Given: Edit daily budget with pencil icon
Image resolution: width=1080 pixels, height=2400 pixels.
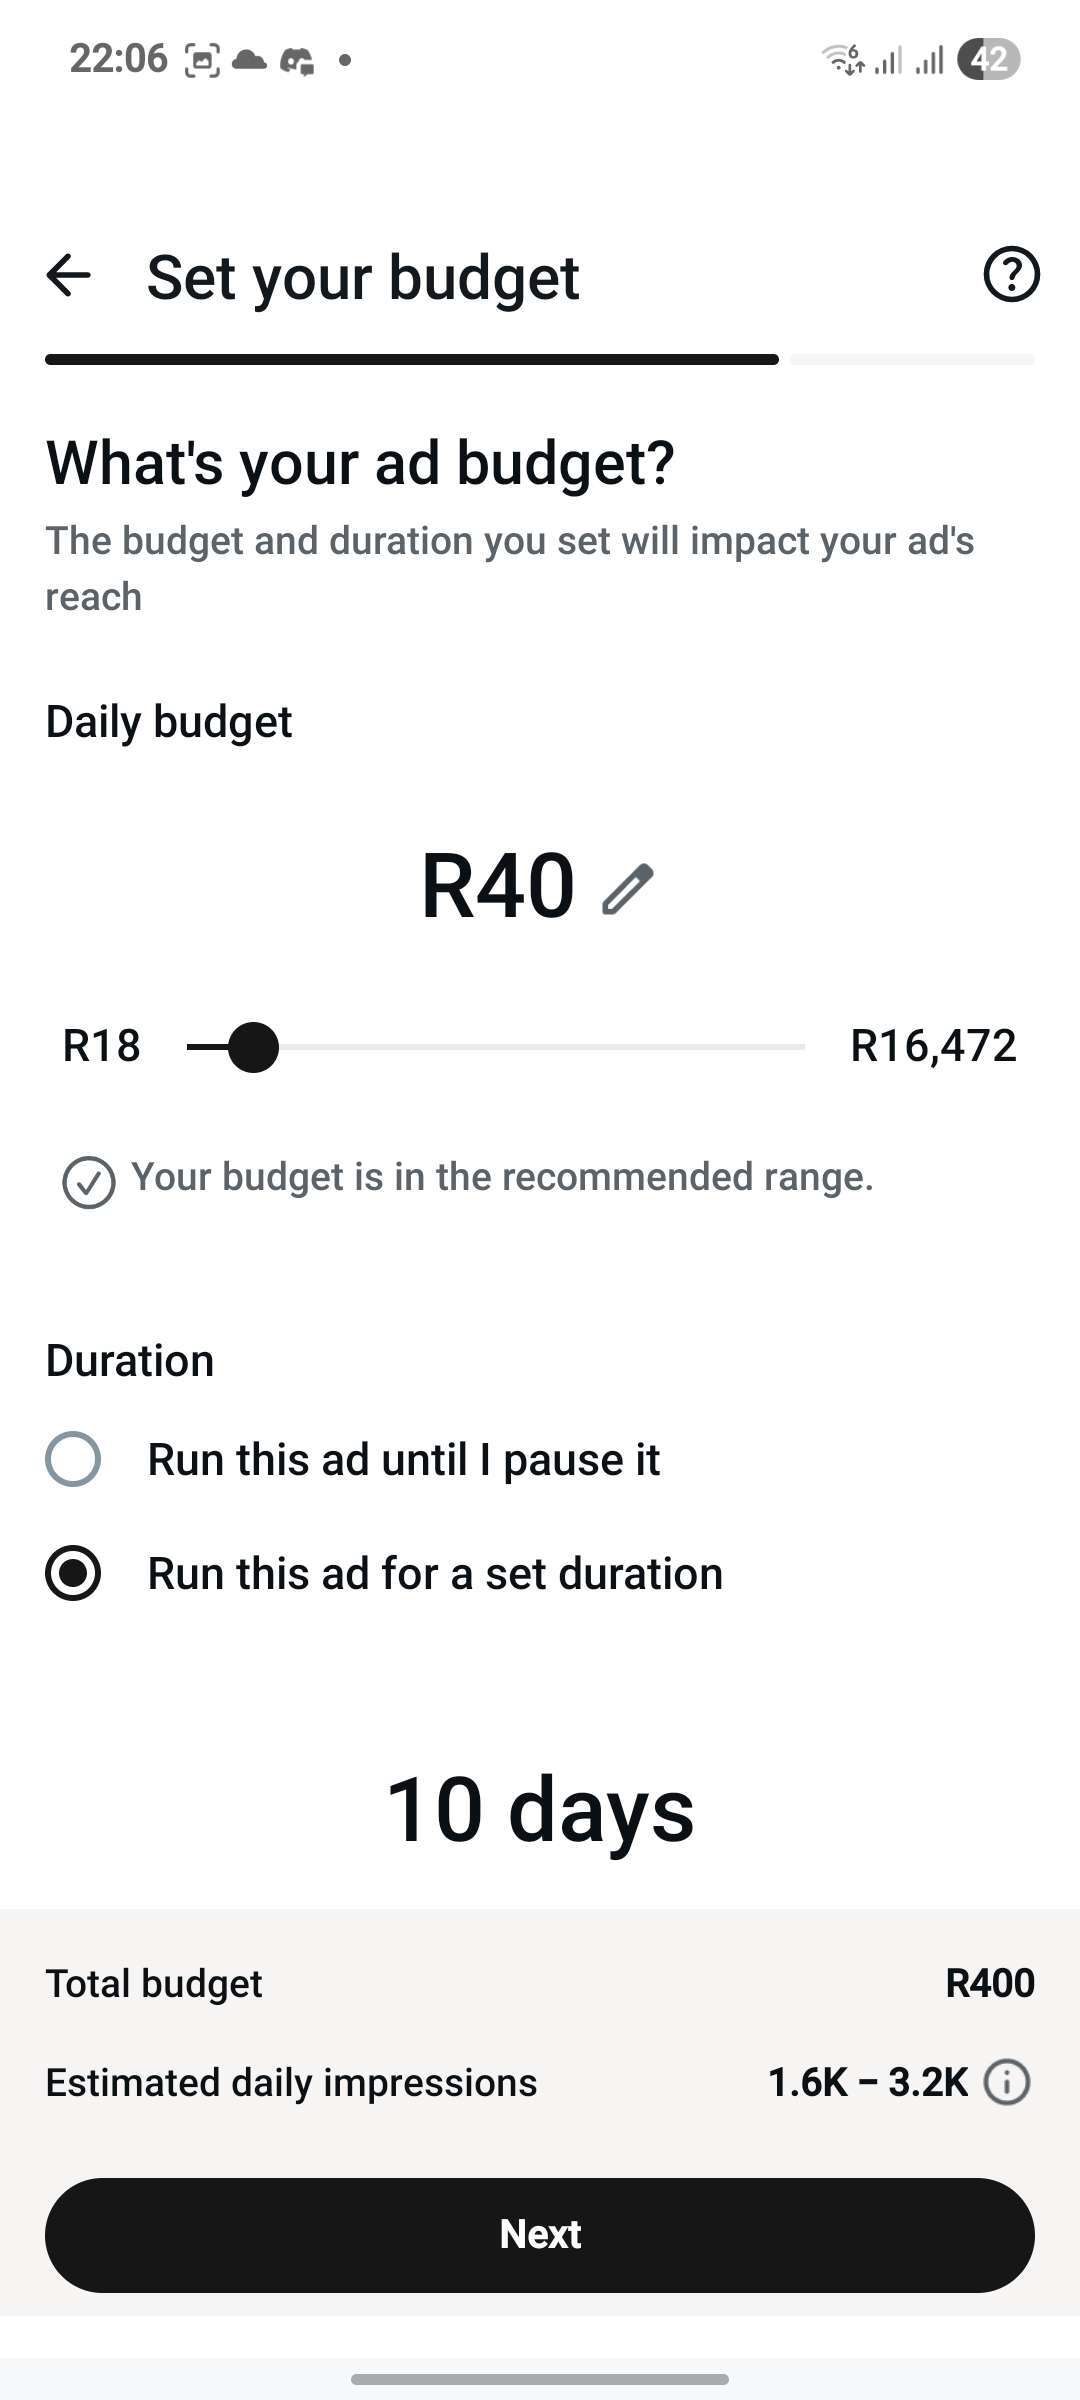Looking at the screenshot, I should (x=627, y=889).
